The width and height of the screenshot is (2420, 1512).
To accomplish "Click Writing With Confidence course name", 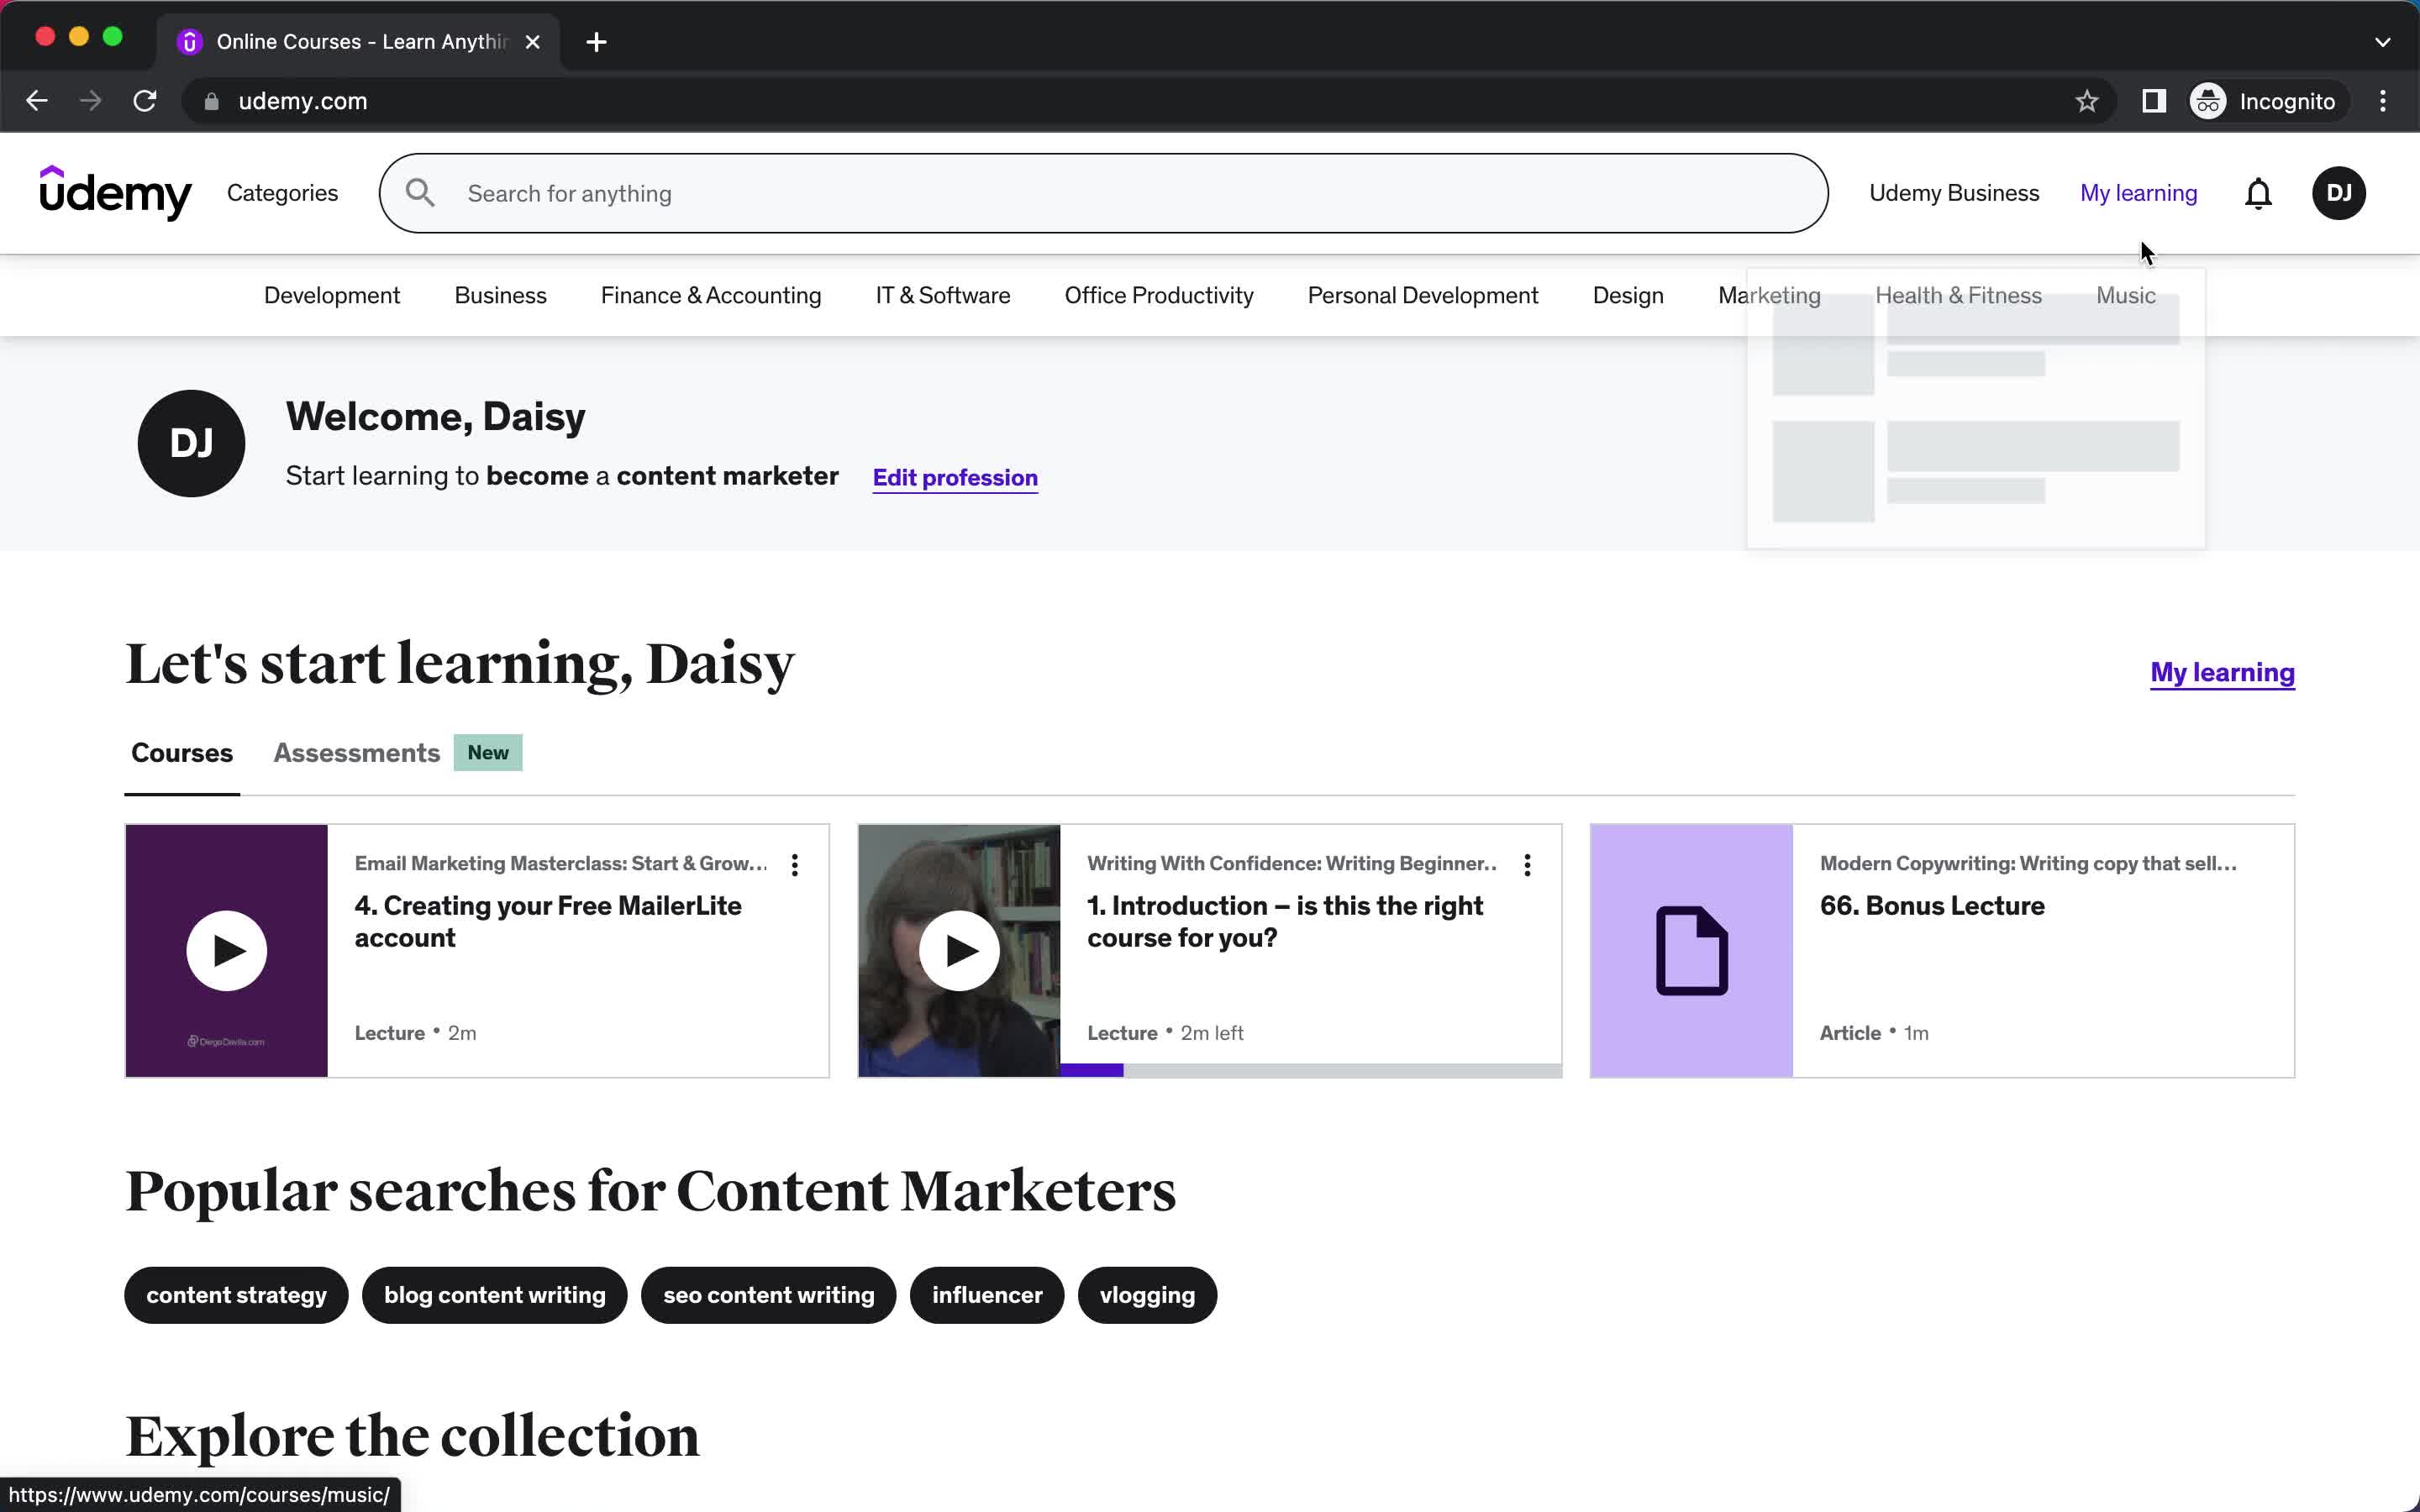I will click(1292, 863).
